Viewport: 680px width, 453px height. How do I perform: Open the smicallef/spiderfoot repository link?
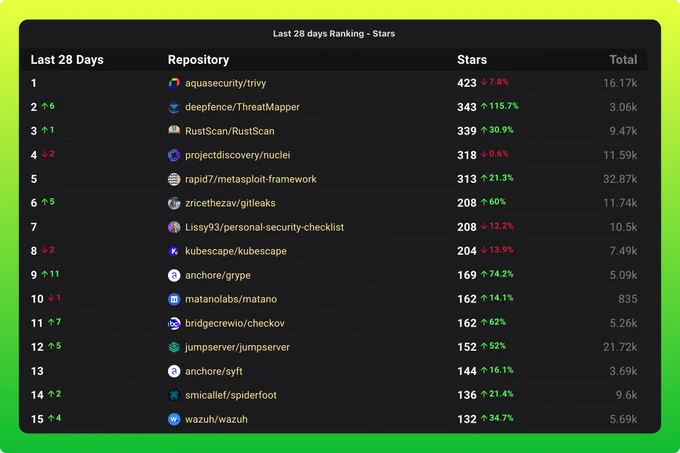click(231, 395)
